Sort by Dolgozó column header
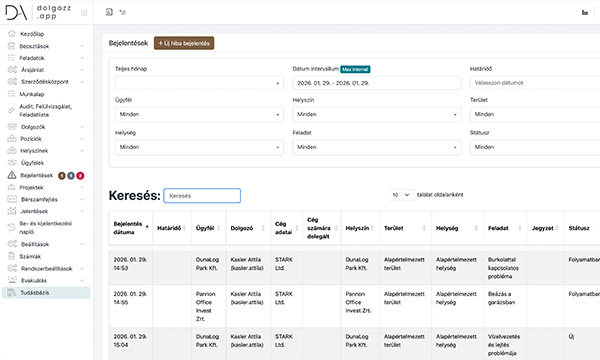 (248, 228)
